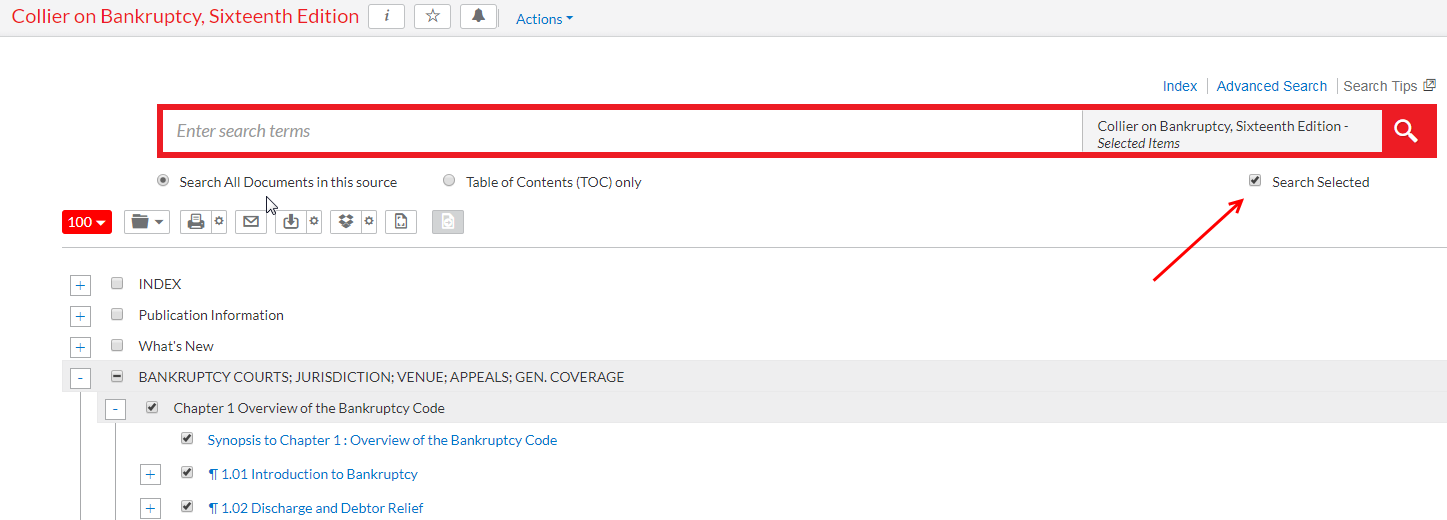The image size is (1447, 520).
Task: Click the grayed-out document export icon
Action: click(x=448, y=222)
